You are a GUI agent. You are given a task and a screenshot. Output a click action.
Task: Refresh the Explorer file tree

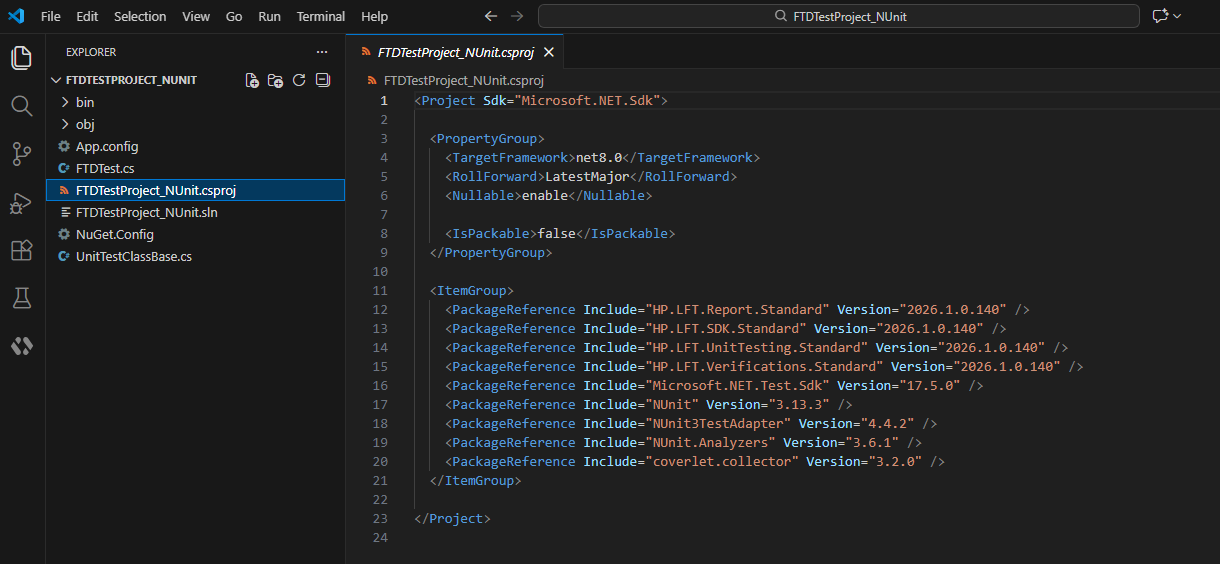pos(298,80)
